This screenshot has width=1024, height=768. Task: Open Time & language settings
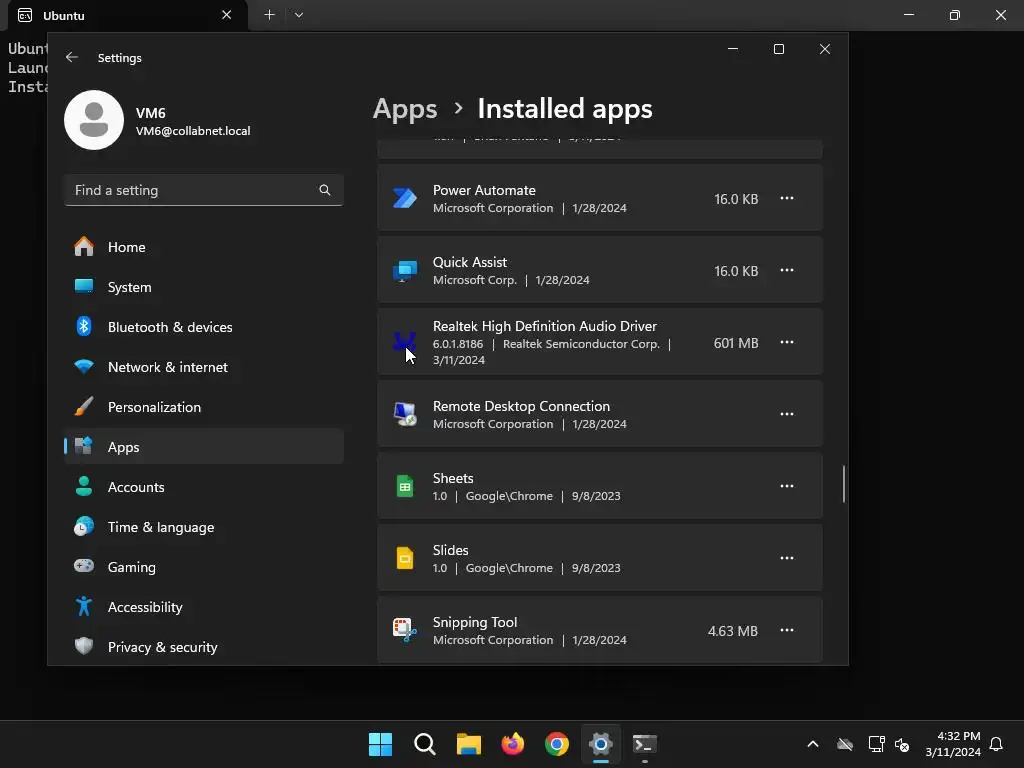click(204, 526)
